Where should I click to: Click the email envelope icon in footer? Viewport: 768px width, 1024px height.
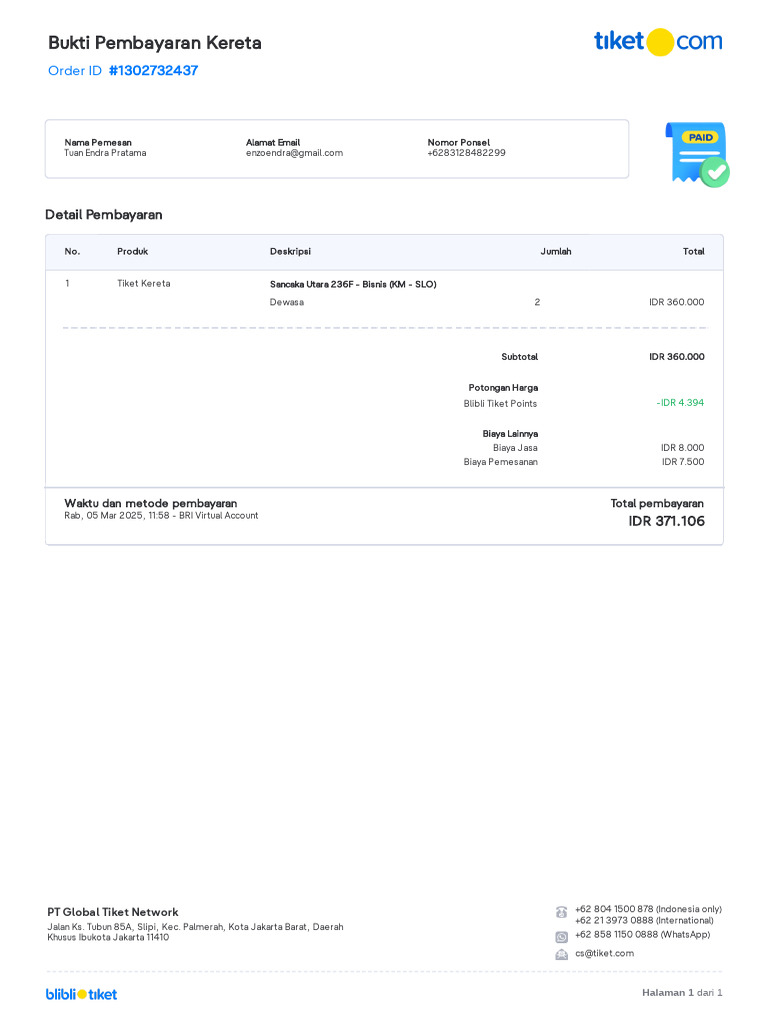click(561, 955)
